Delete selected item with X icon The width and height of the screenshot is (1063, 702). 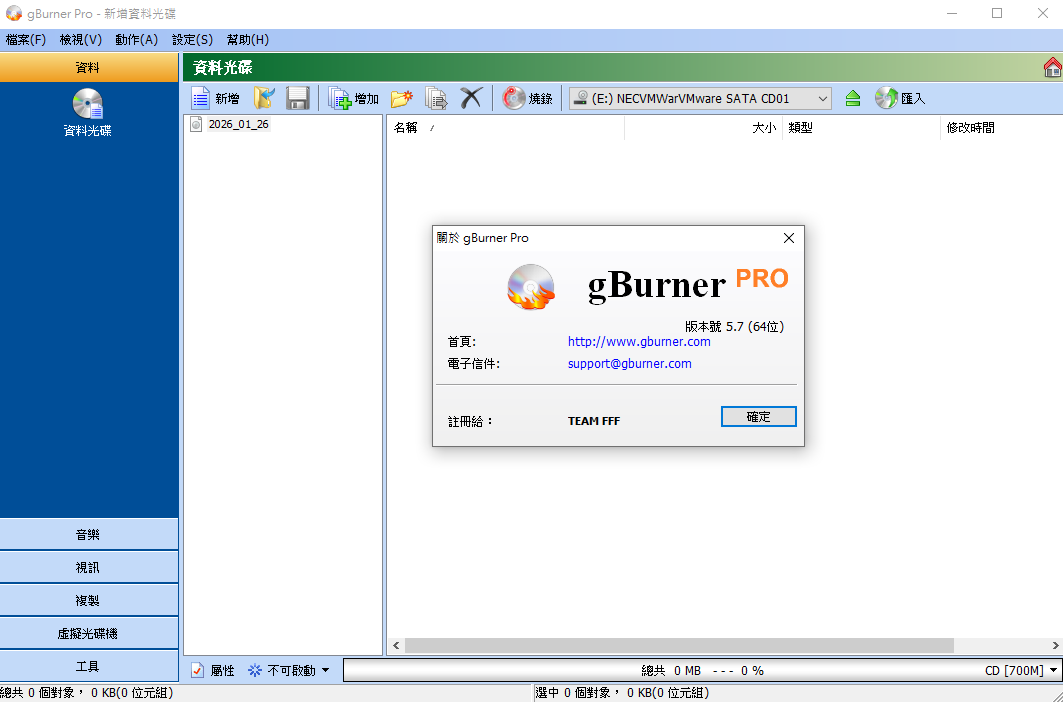pyautogui.click(x=470, y=98)
